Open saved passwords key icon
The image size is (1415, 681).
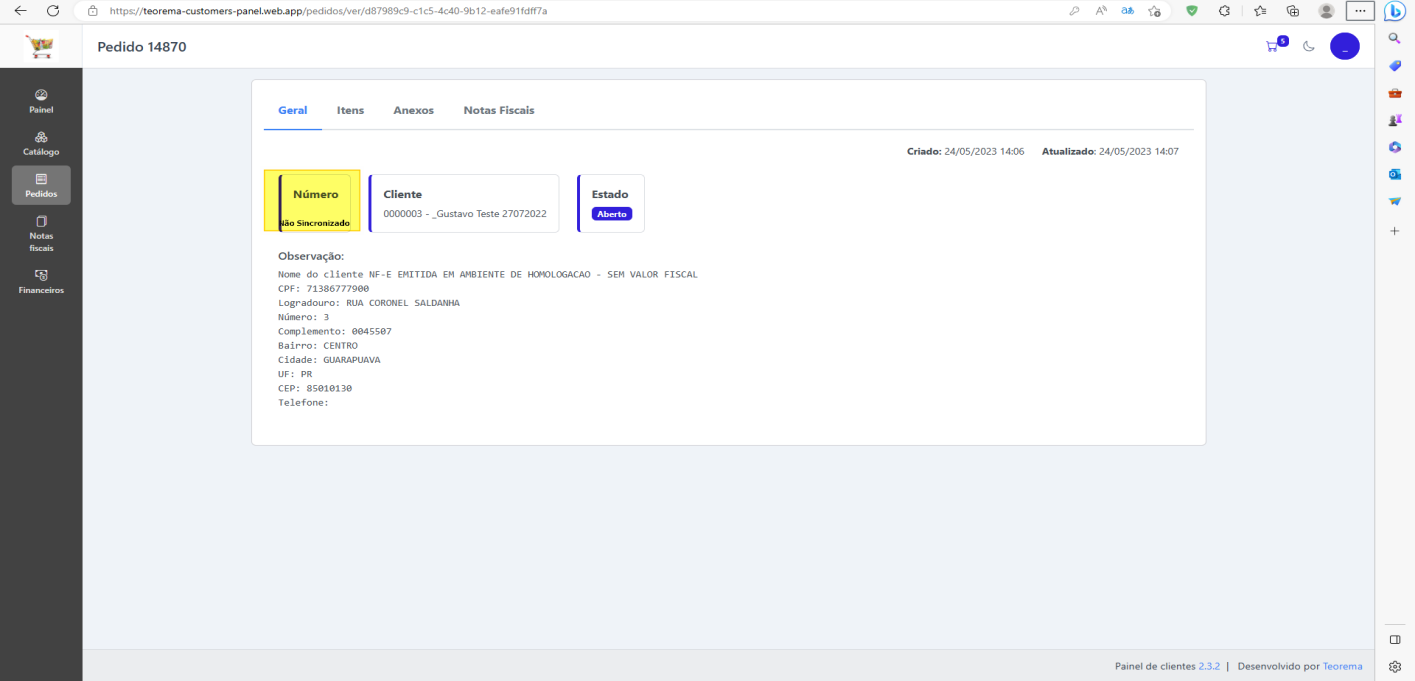[1074, 11]
